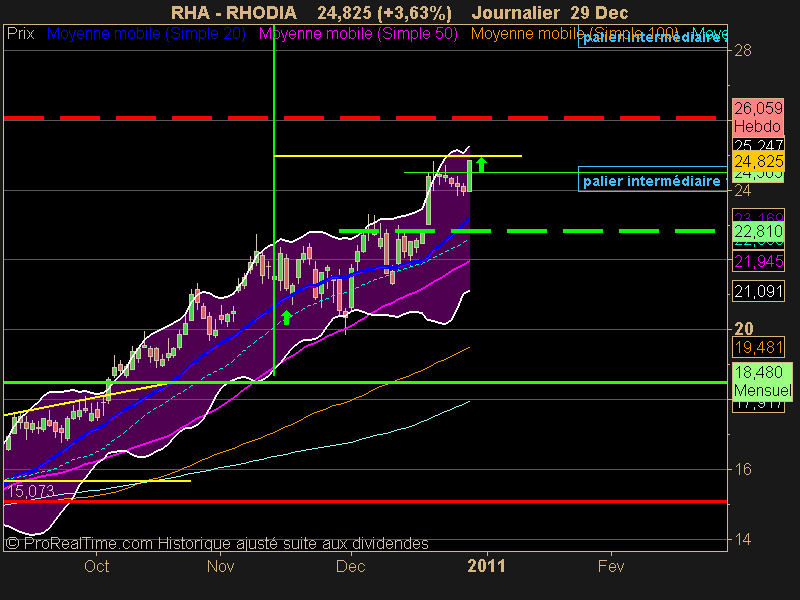
Task: Click the 16 price axis tick
Action: [x=743, y=469]
